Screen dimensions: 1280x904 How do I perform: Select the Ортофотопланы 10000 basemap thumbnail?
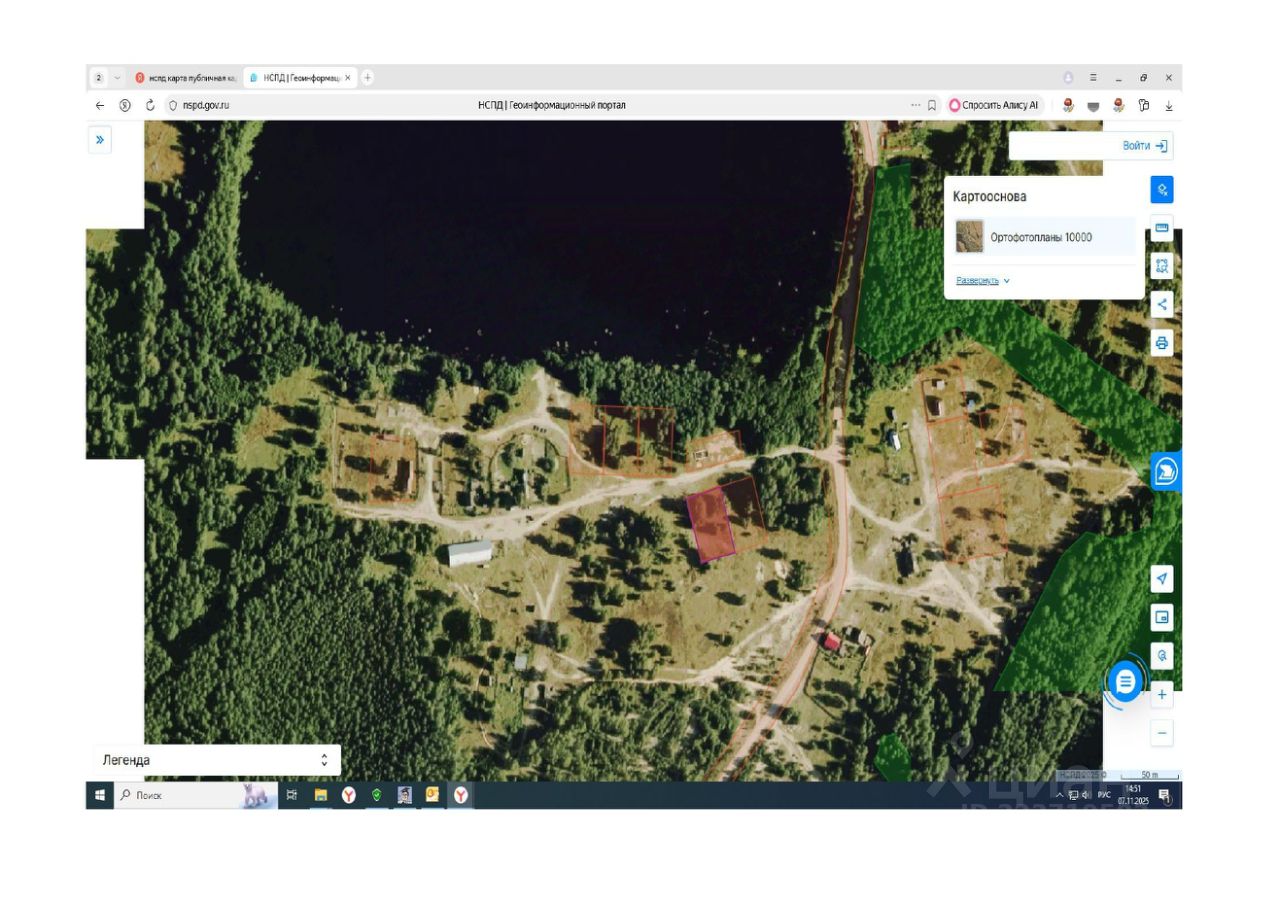[969, 237]
